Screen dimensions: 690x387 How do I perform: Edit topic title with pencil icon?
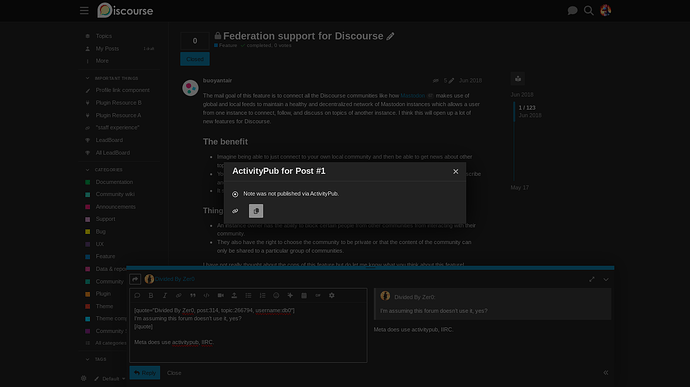(x=390, y=37)
